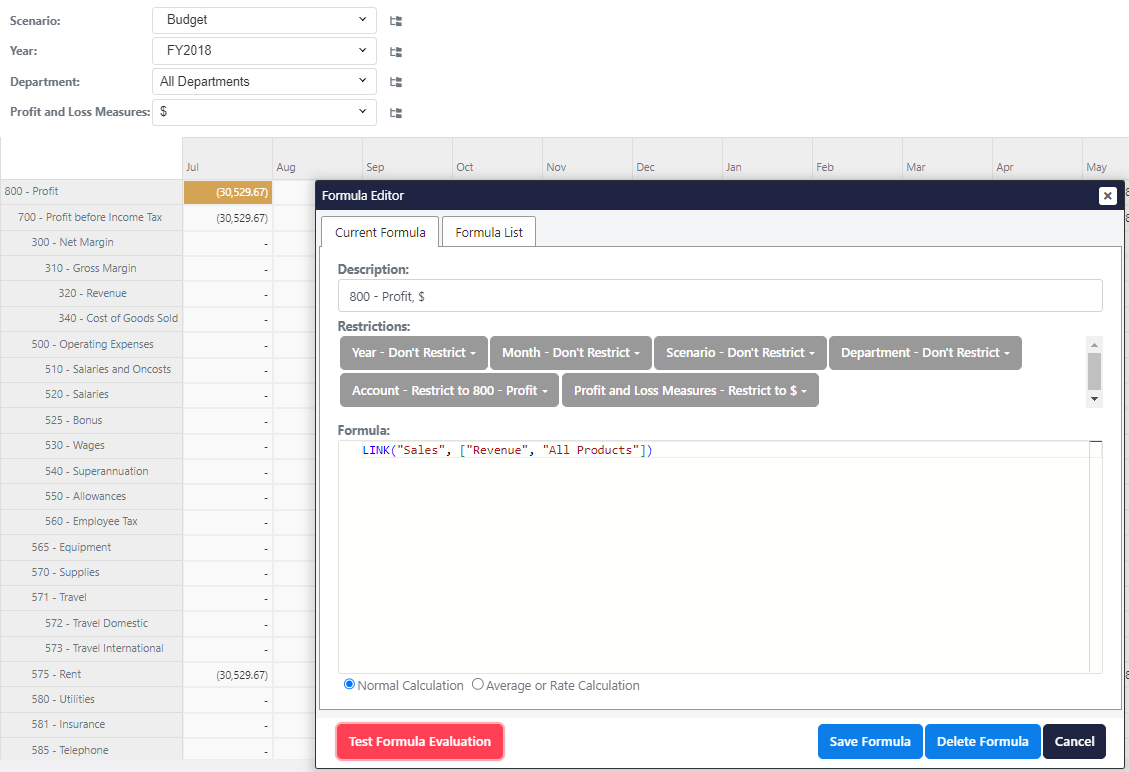This screenshot has width=1129, height=772.
Task: Choose Average or Rate Calculation option
Action: (x=478, y=685)
